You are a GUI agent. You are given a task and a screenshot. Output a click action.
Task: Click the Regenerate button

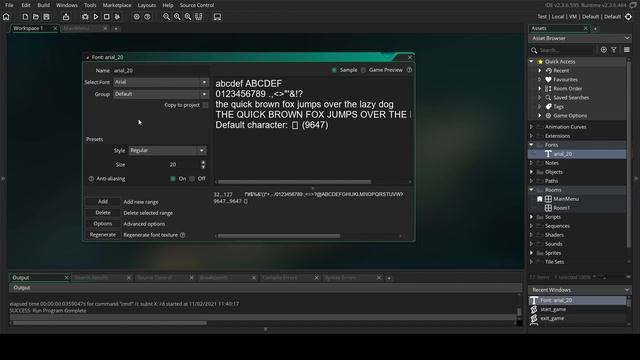(x=103, y=235)
